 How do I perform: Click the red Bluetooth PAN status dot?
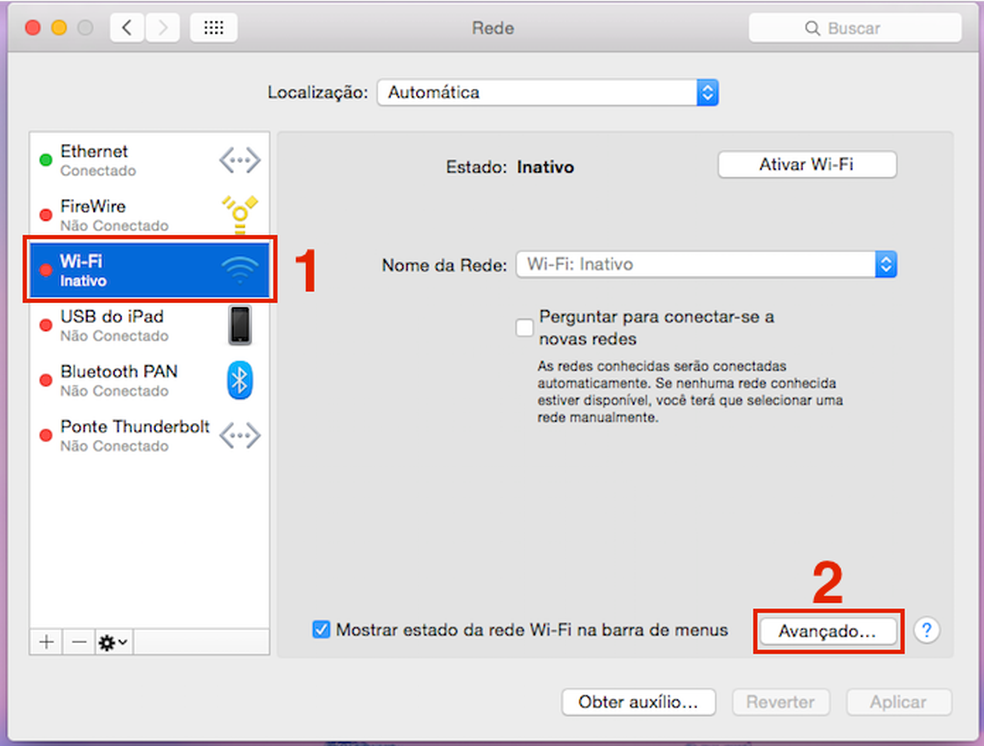point(46,380)
